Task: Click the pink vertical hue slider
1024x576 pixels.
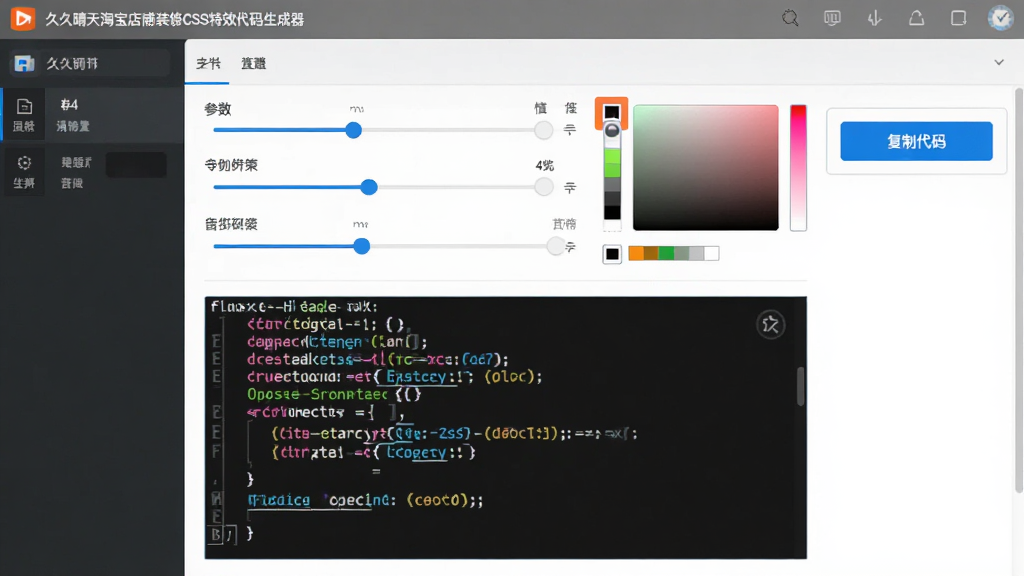Action: pyautogui.click(x=798, y=167)
